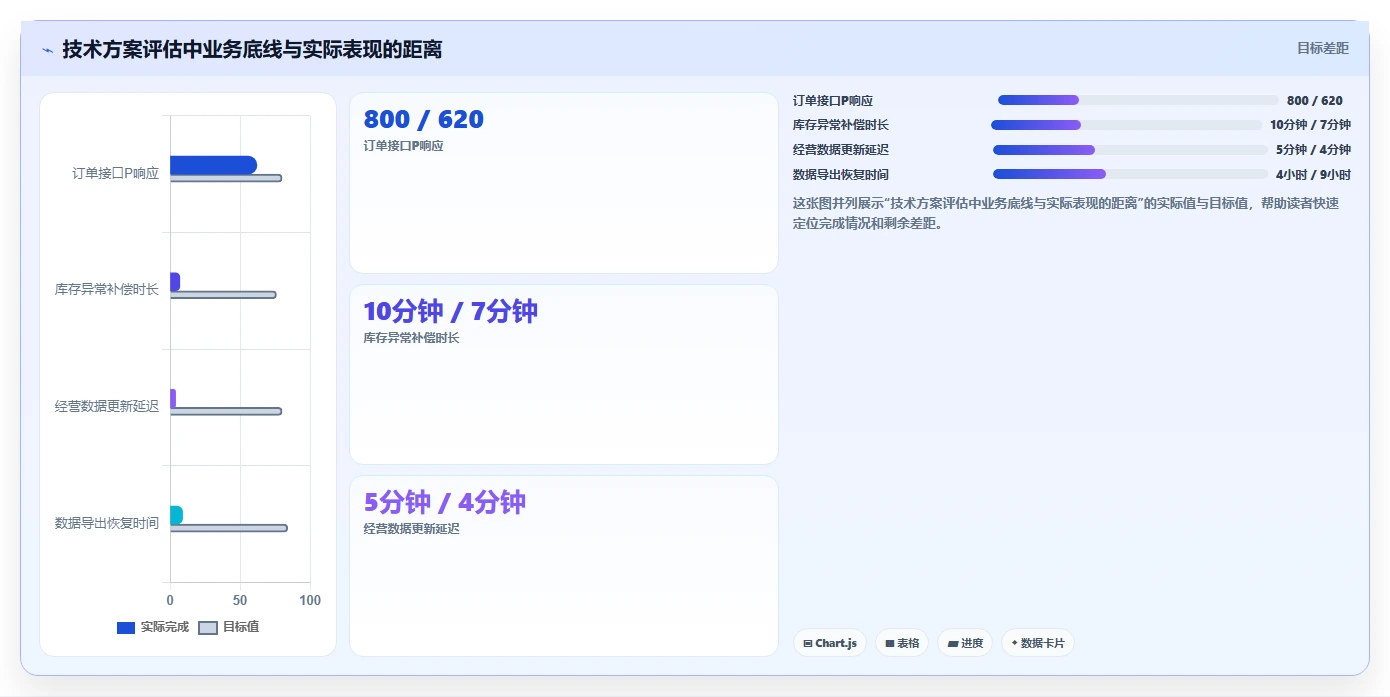Click the gray 经营数据更新延迟 target chart bar

(x=226, y=411)
